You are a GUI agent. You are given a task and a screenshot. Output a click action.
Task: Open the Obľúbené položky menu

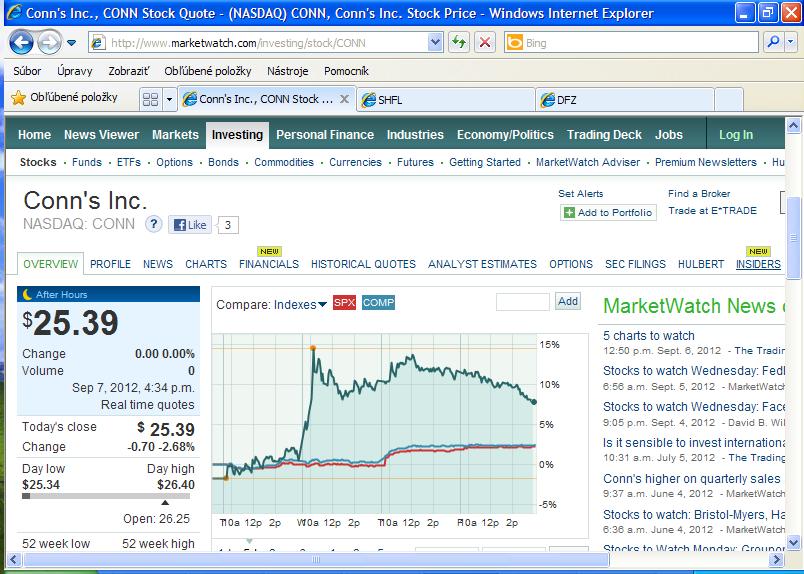(208, 71)
